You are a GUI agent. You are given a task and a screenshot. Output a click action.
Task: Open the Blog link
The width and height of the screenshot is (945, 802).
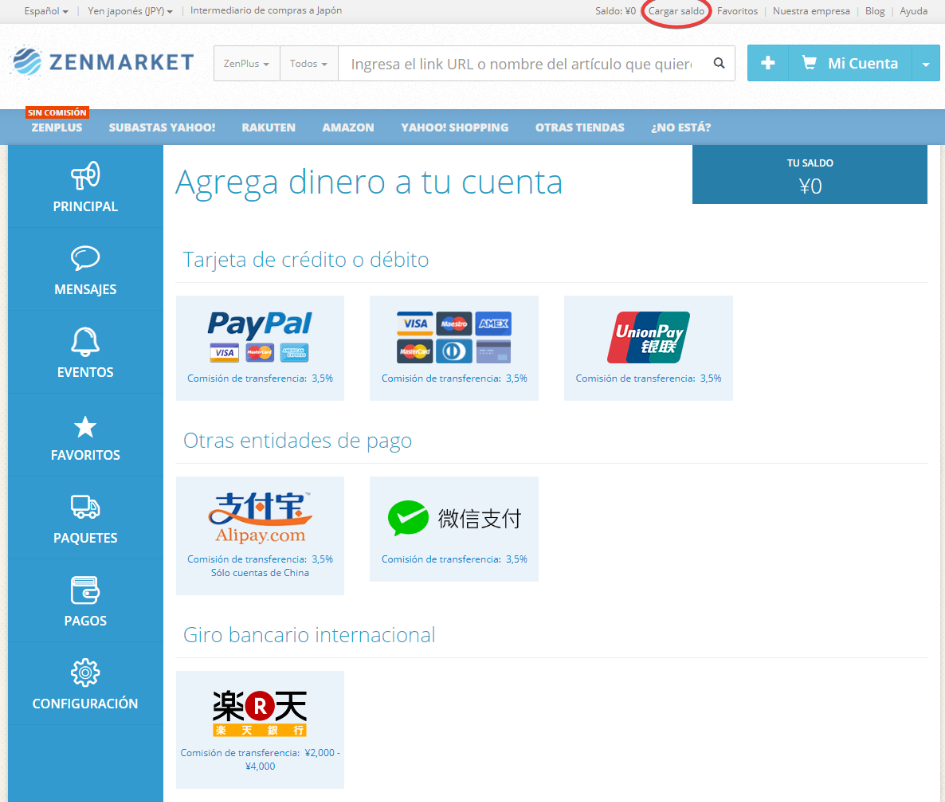point(874,11)
